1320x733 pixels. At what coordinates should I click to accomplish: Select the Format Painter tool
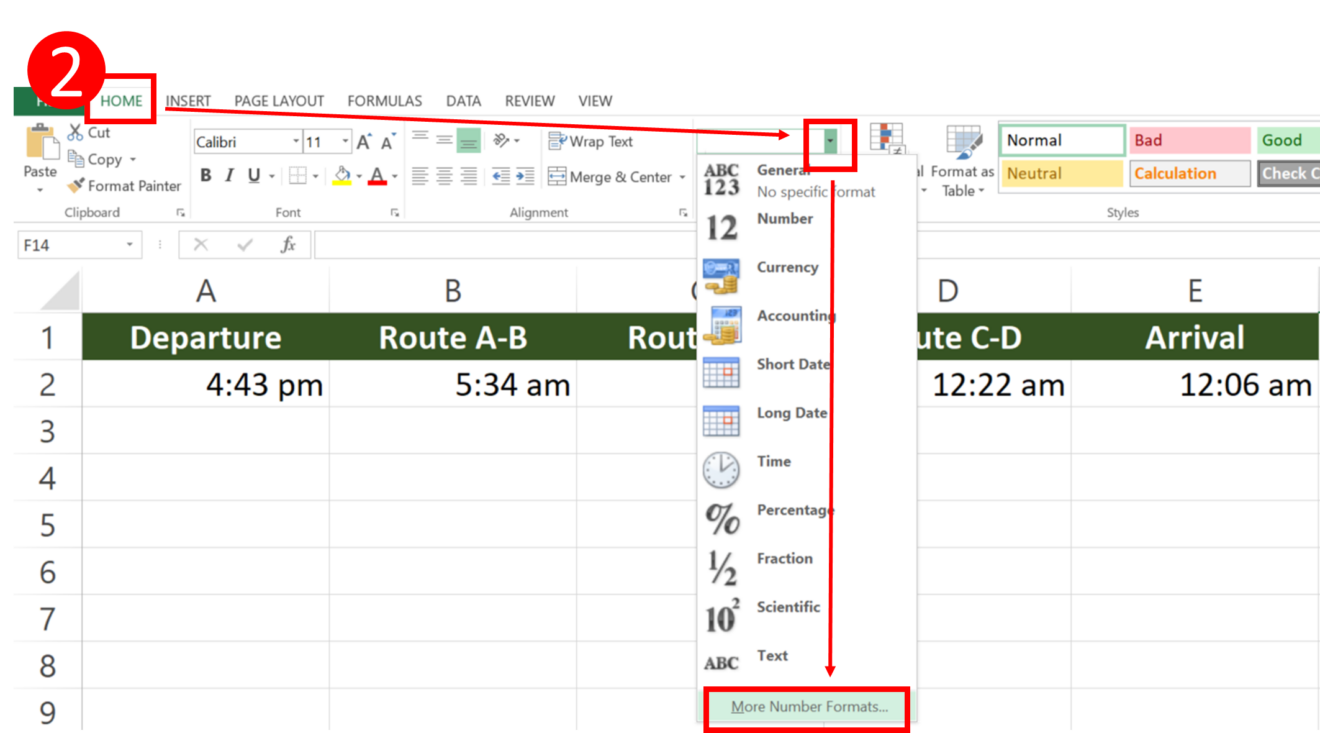pos(124,186)
